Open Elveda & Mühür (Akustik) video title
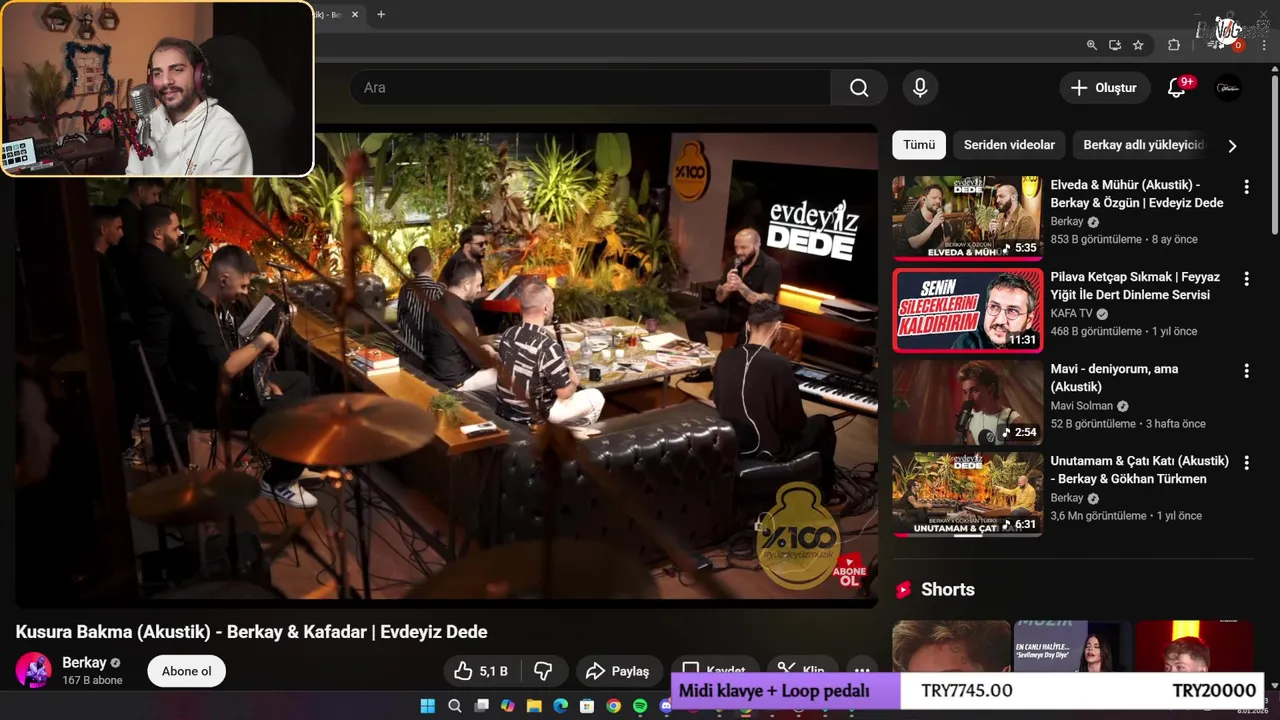 coord(1137,194)
